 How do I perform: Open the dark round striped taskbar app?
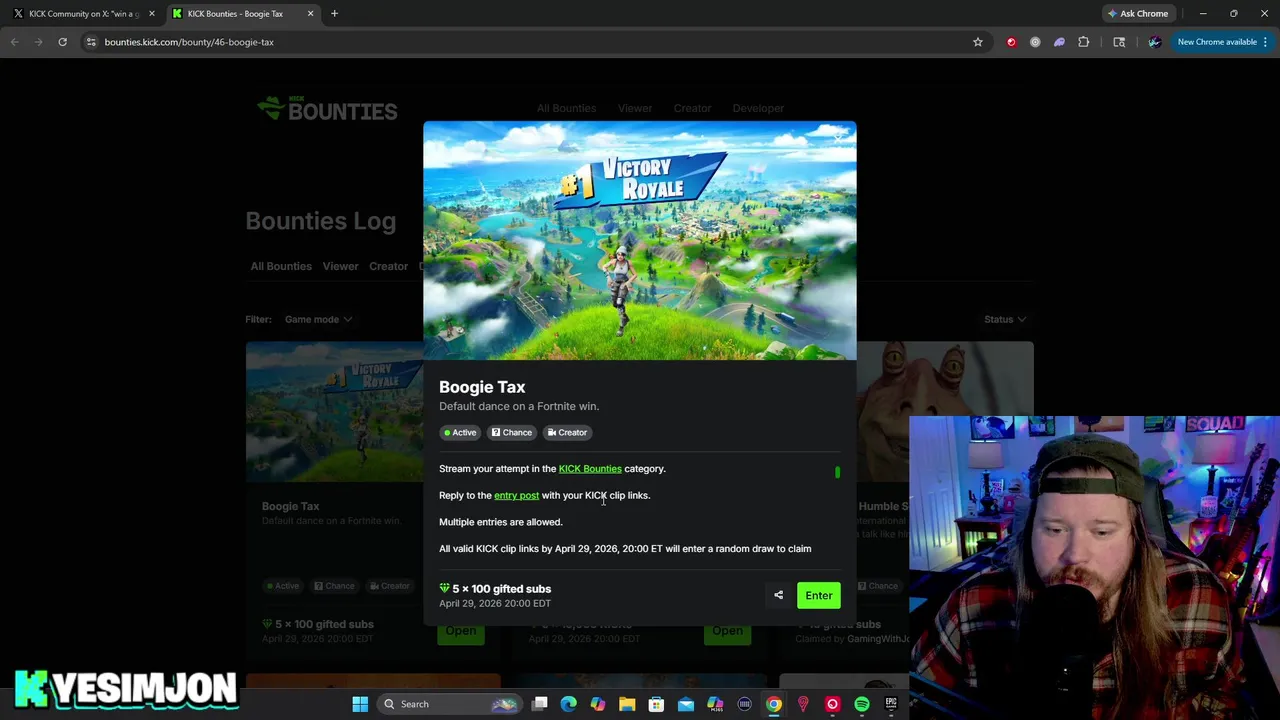click(x=744, y=704)
